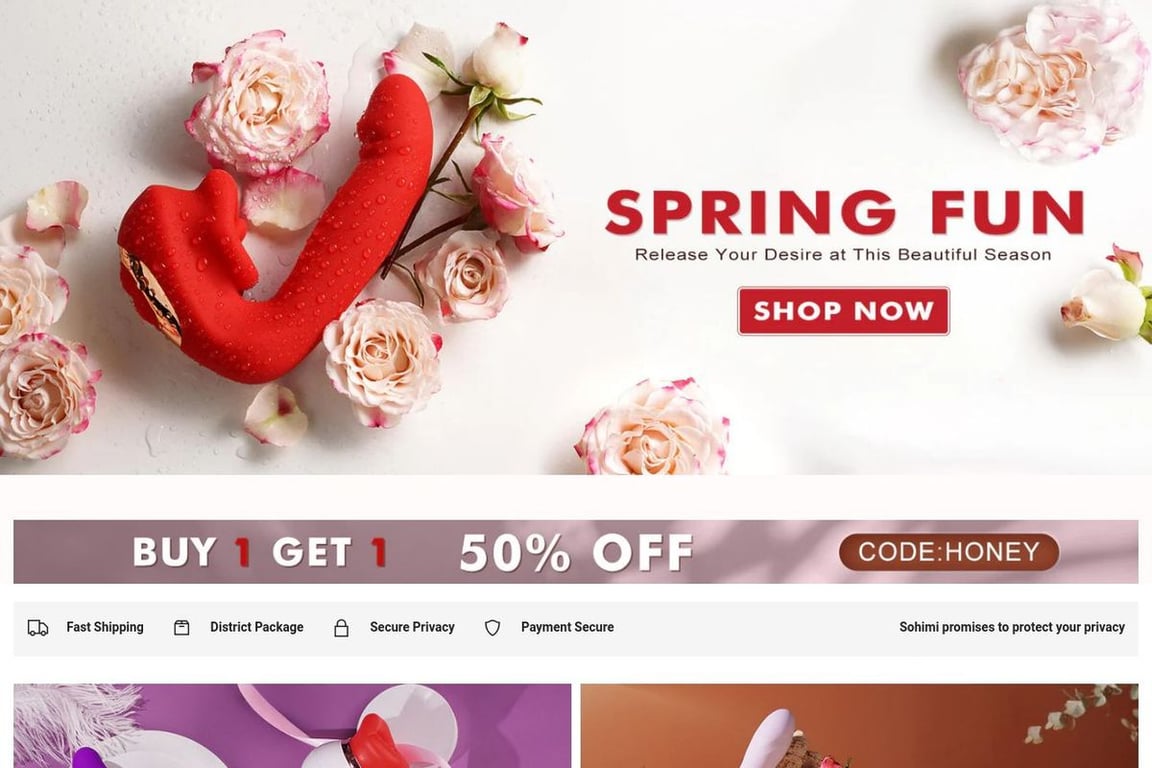Click the District Package box icon
The image size is (1152, 768).
tap(181, 628)
